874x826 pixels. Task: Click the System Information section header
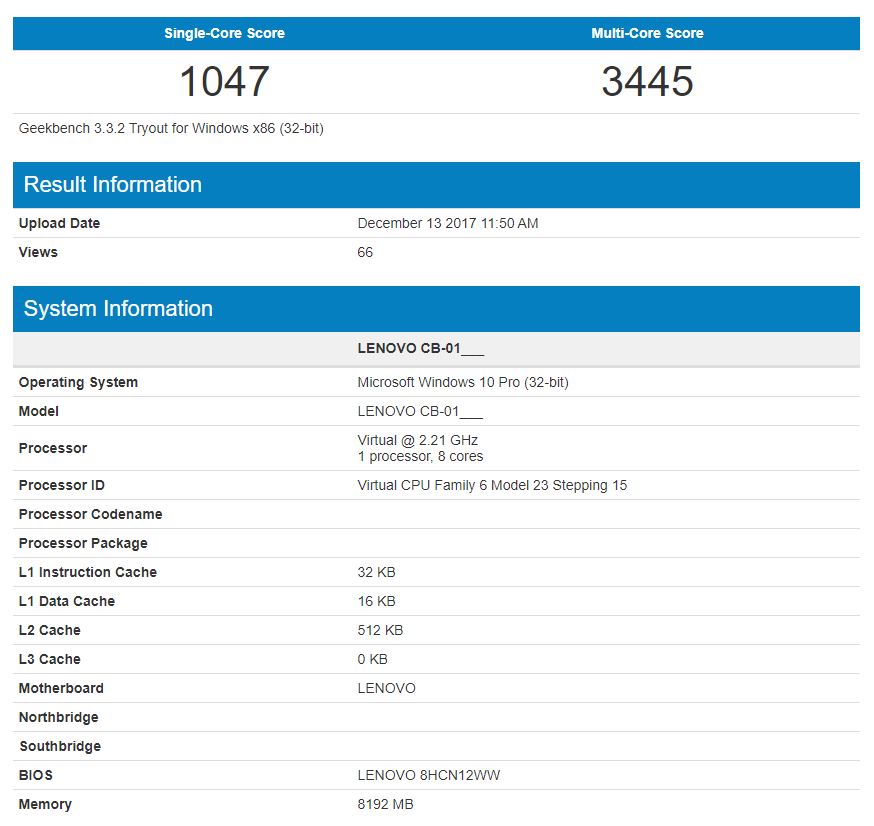point(436,309)
